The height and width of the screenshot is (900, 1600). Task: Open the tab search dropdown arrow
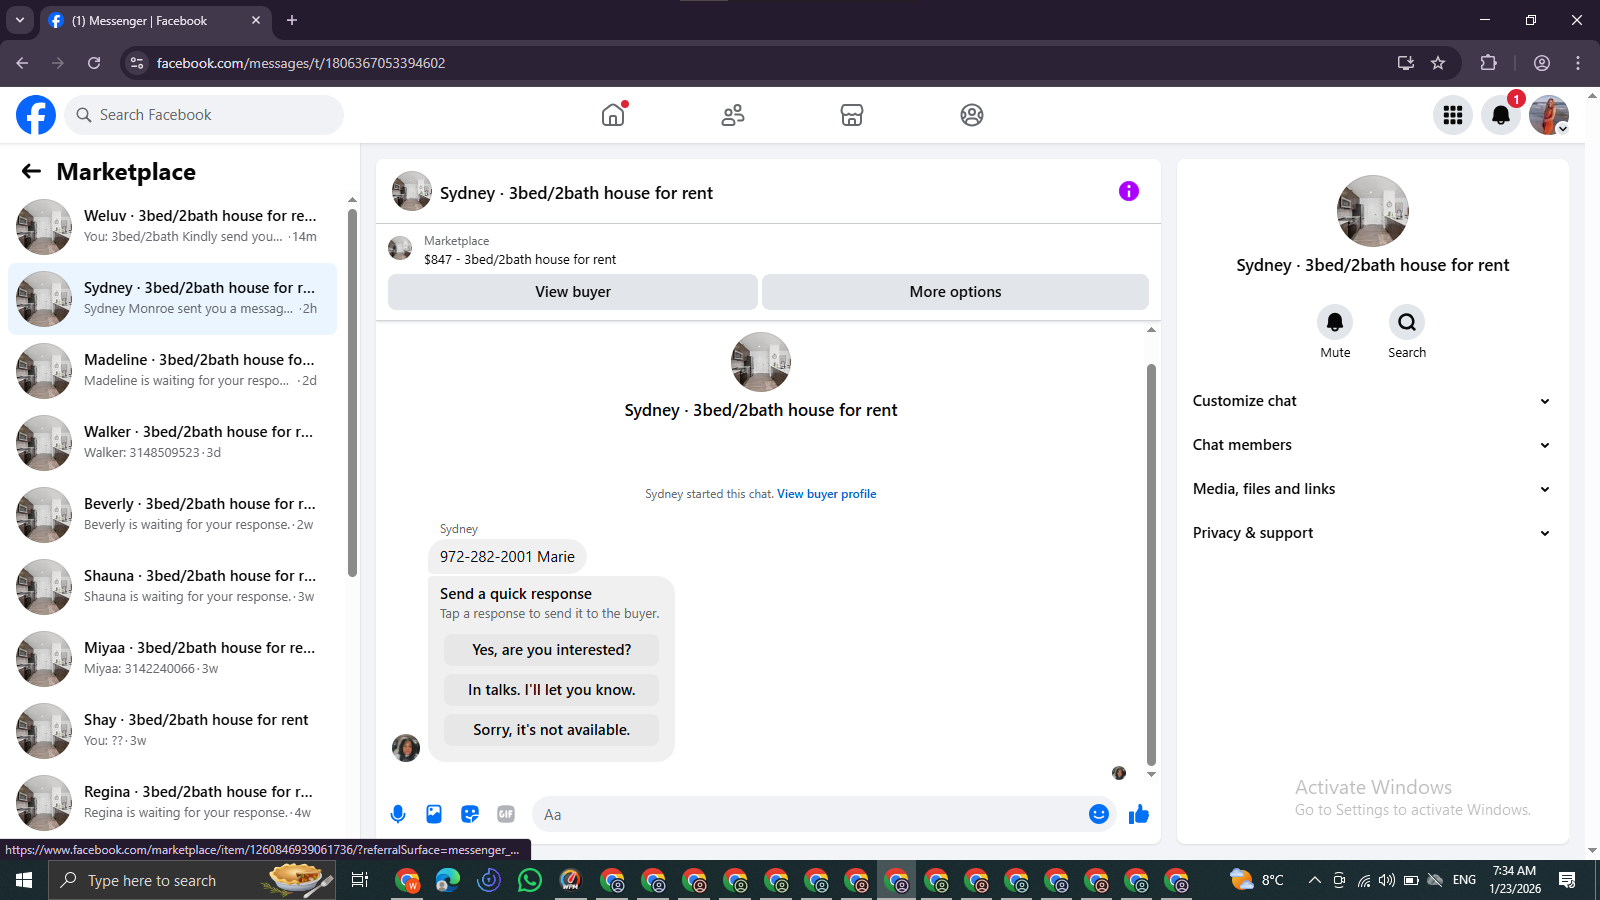(x=19, y=20)
